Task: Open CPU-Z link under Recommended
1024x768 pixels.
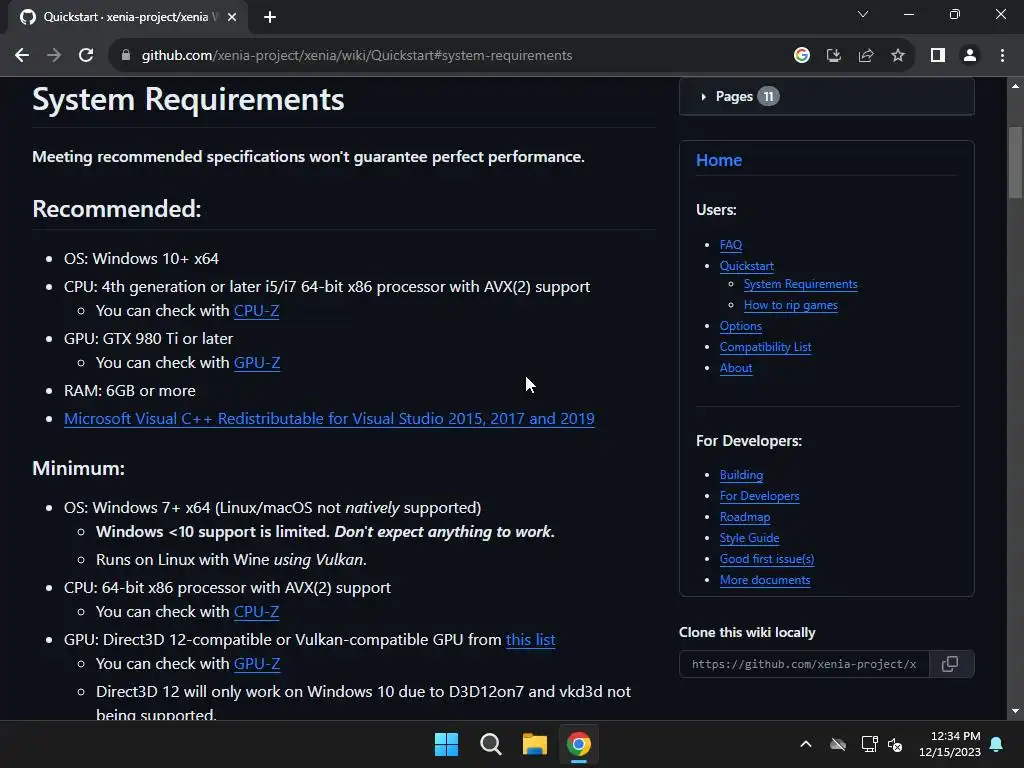Action: click(x=257, y=311)
